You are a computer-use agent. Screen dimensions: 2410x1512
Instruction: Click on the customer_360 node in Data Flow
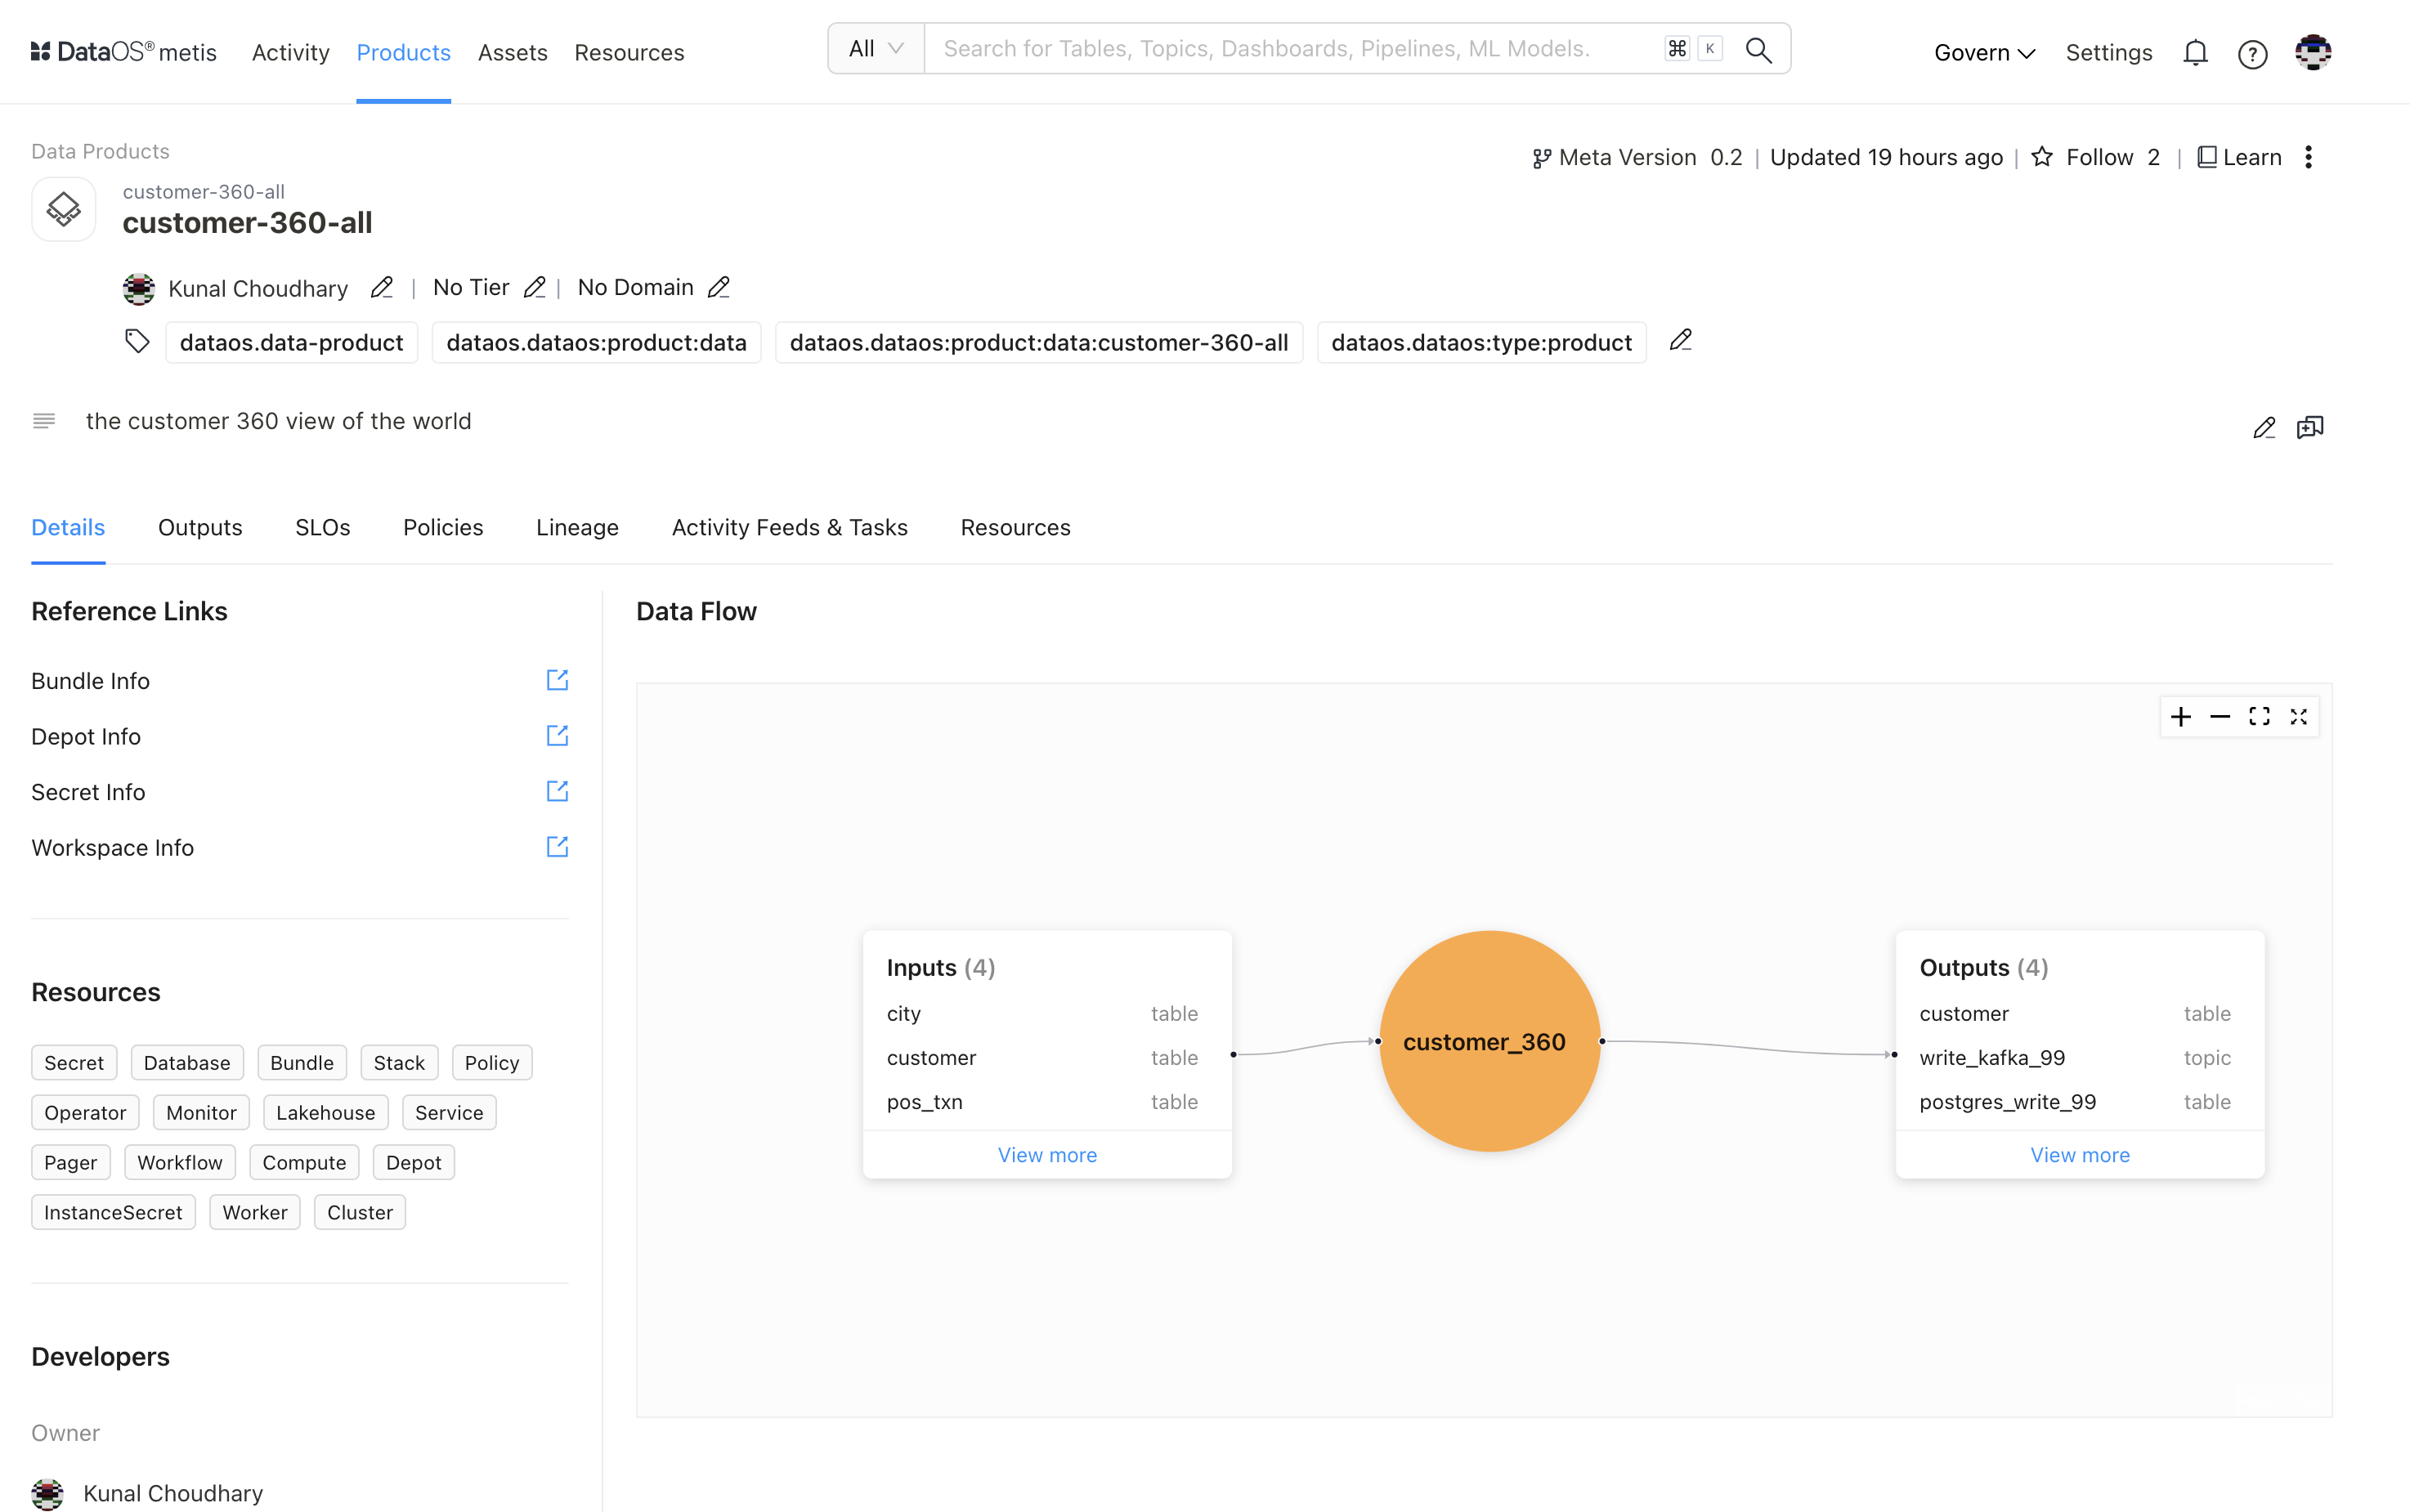pos(1485,1042)
